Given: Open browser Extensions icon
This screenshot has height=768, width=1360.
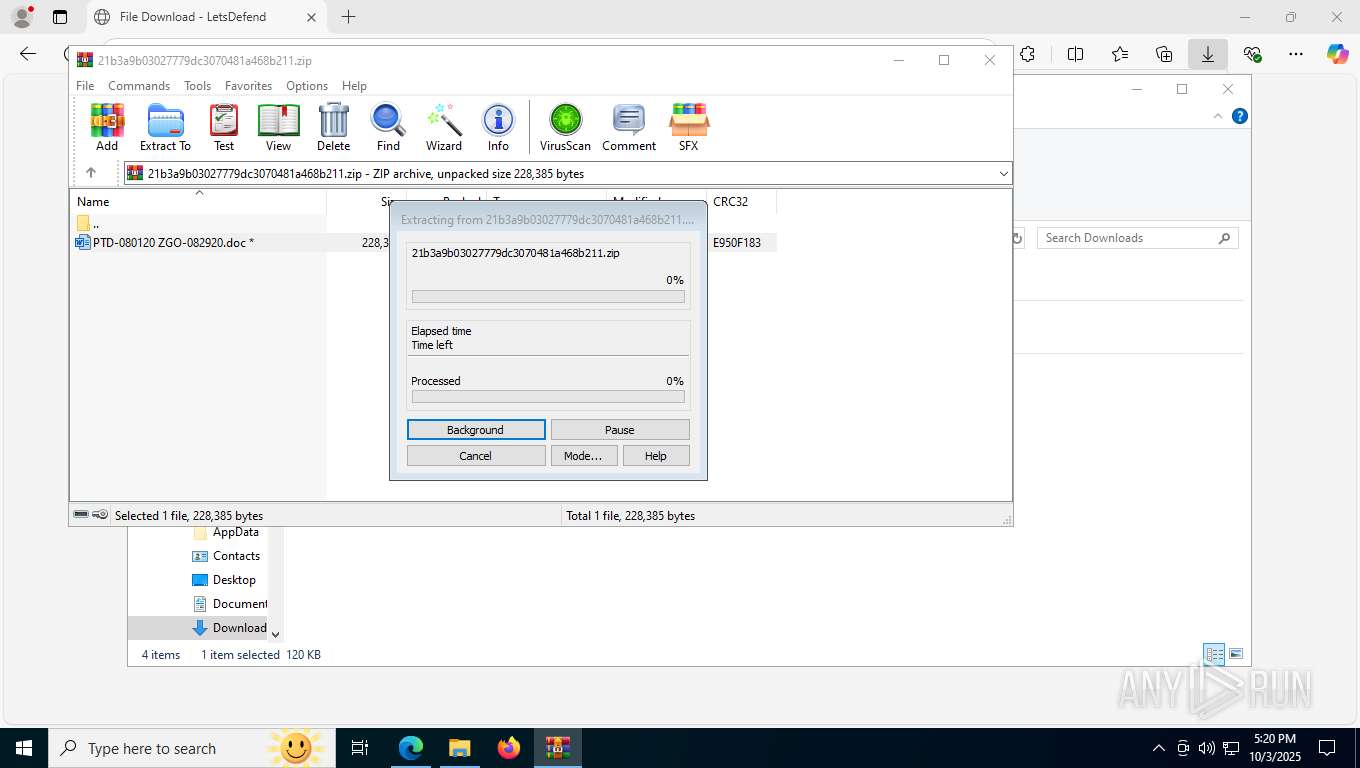Looking at the screenshot, I should [1028, 54].
